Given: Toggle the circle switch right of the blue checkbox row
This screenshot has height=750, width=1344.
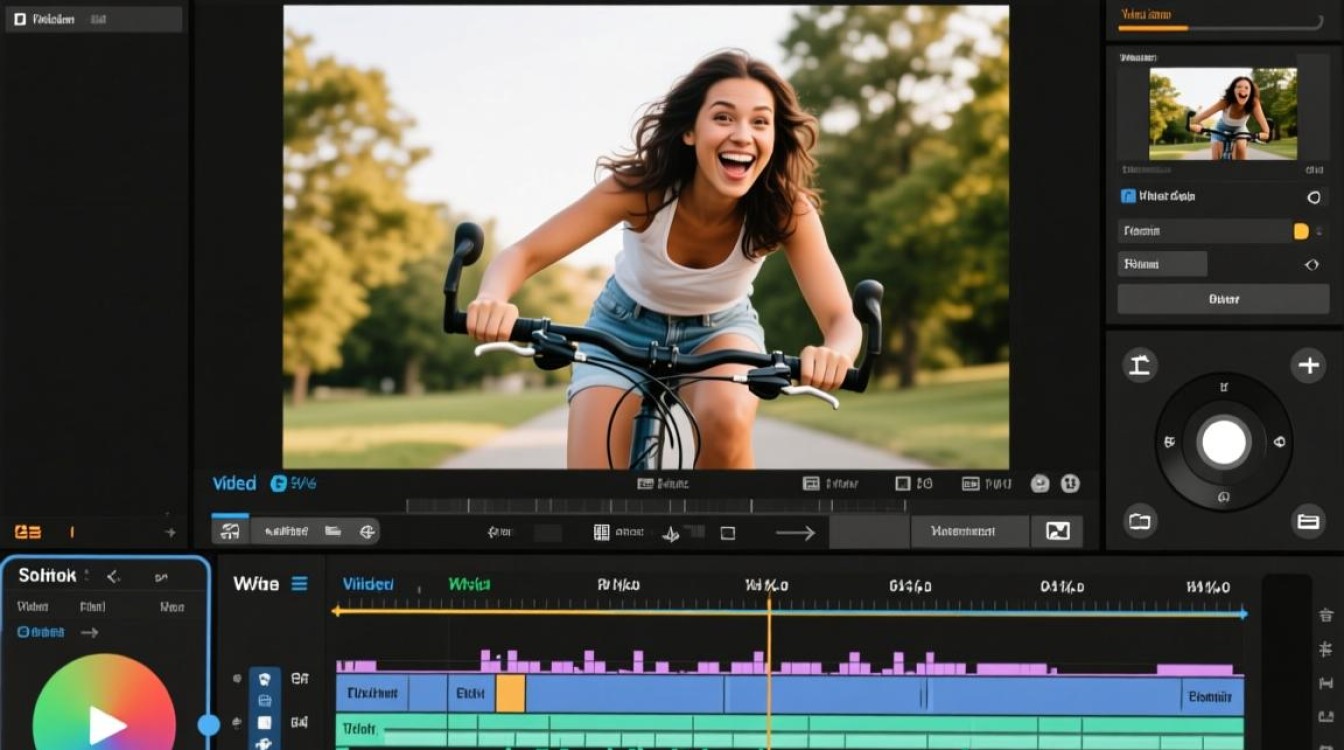Looking at the screenshot, I should [x=1314, y=198].
